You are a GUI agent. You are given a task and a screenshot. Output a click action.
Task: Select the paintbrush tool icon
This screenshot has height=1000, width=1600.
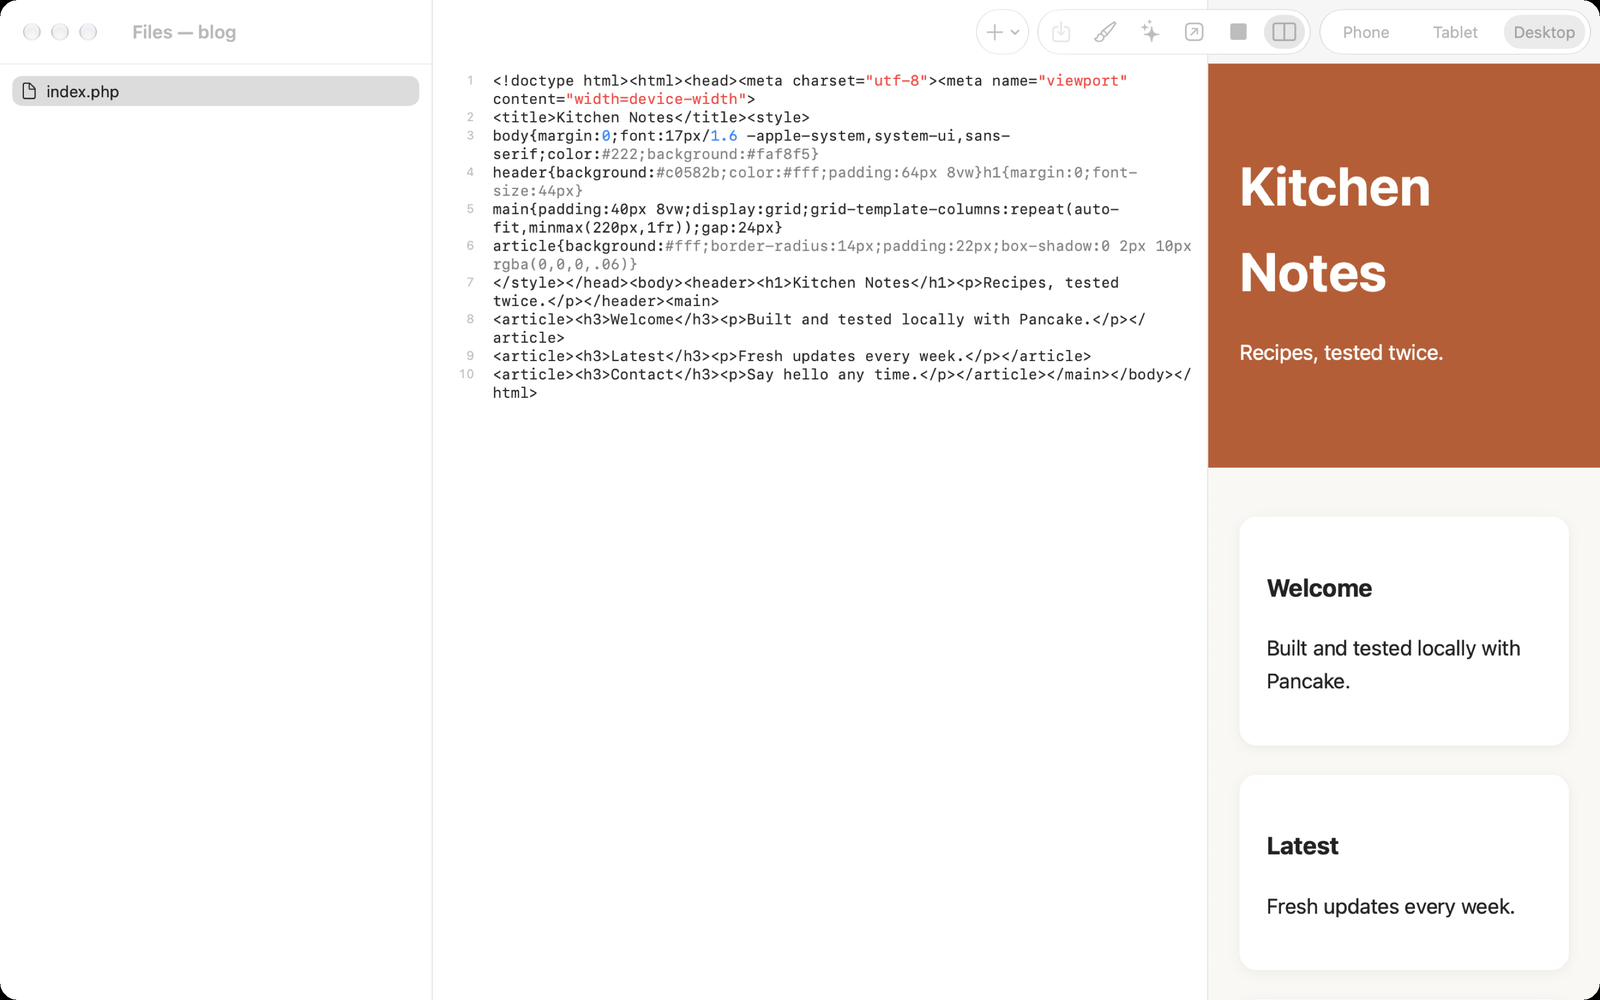point(1105,32)
